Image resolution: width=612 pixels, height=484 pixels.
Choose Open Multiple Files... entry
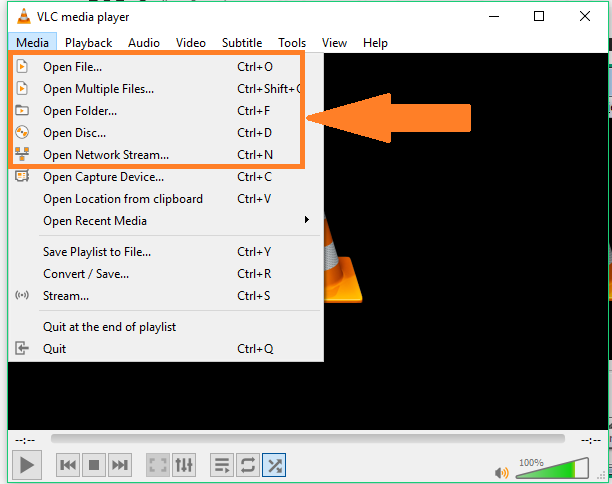click(166, 89)
